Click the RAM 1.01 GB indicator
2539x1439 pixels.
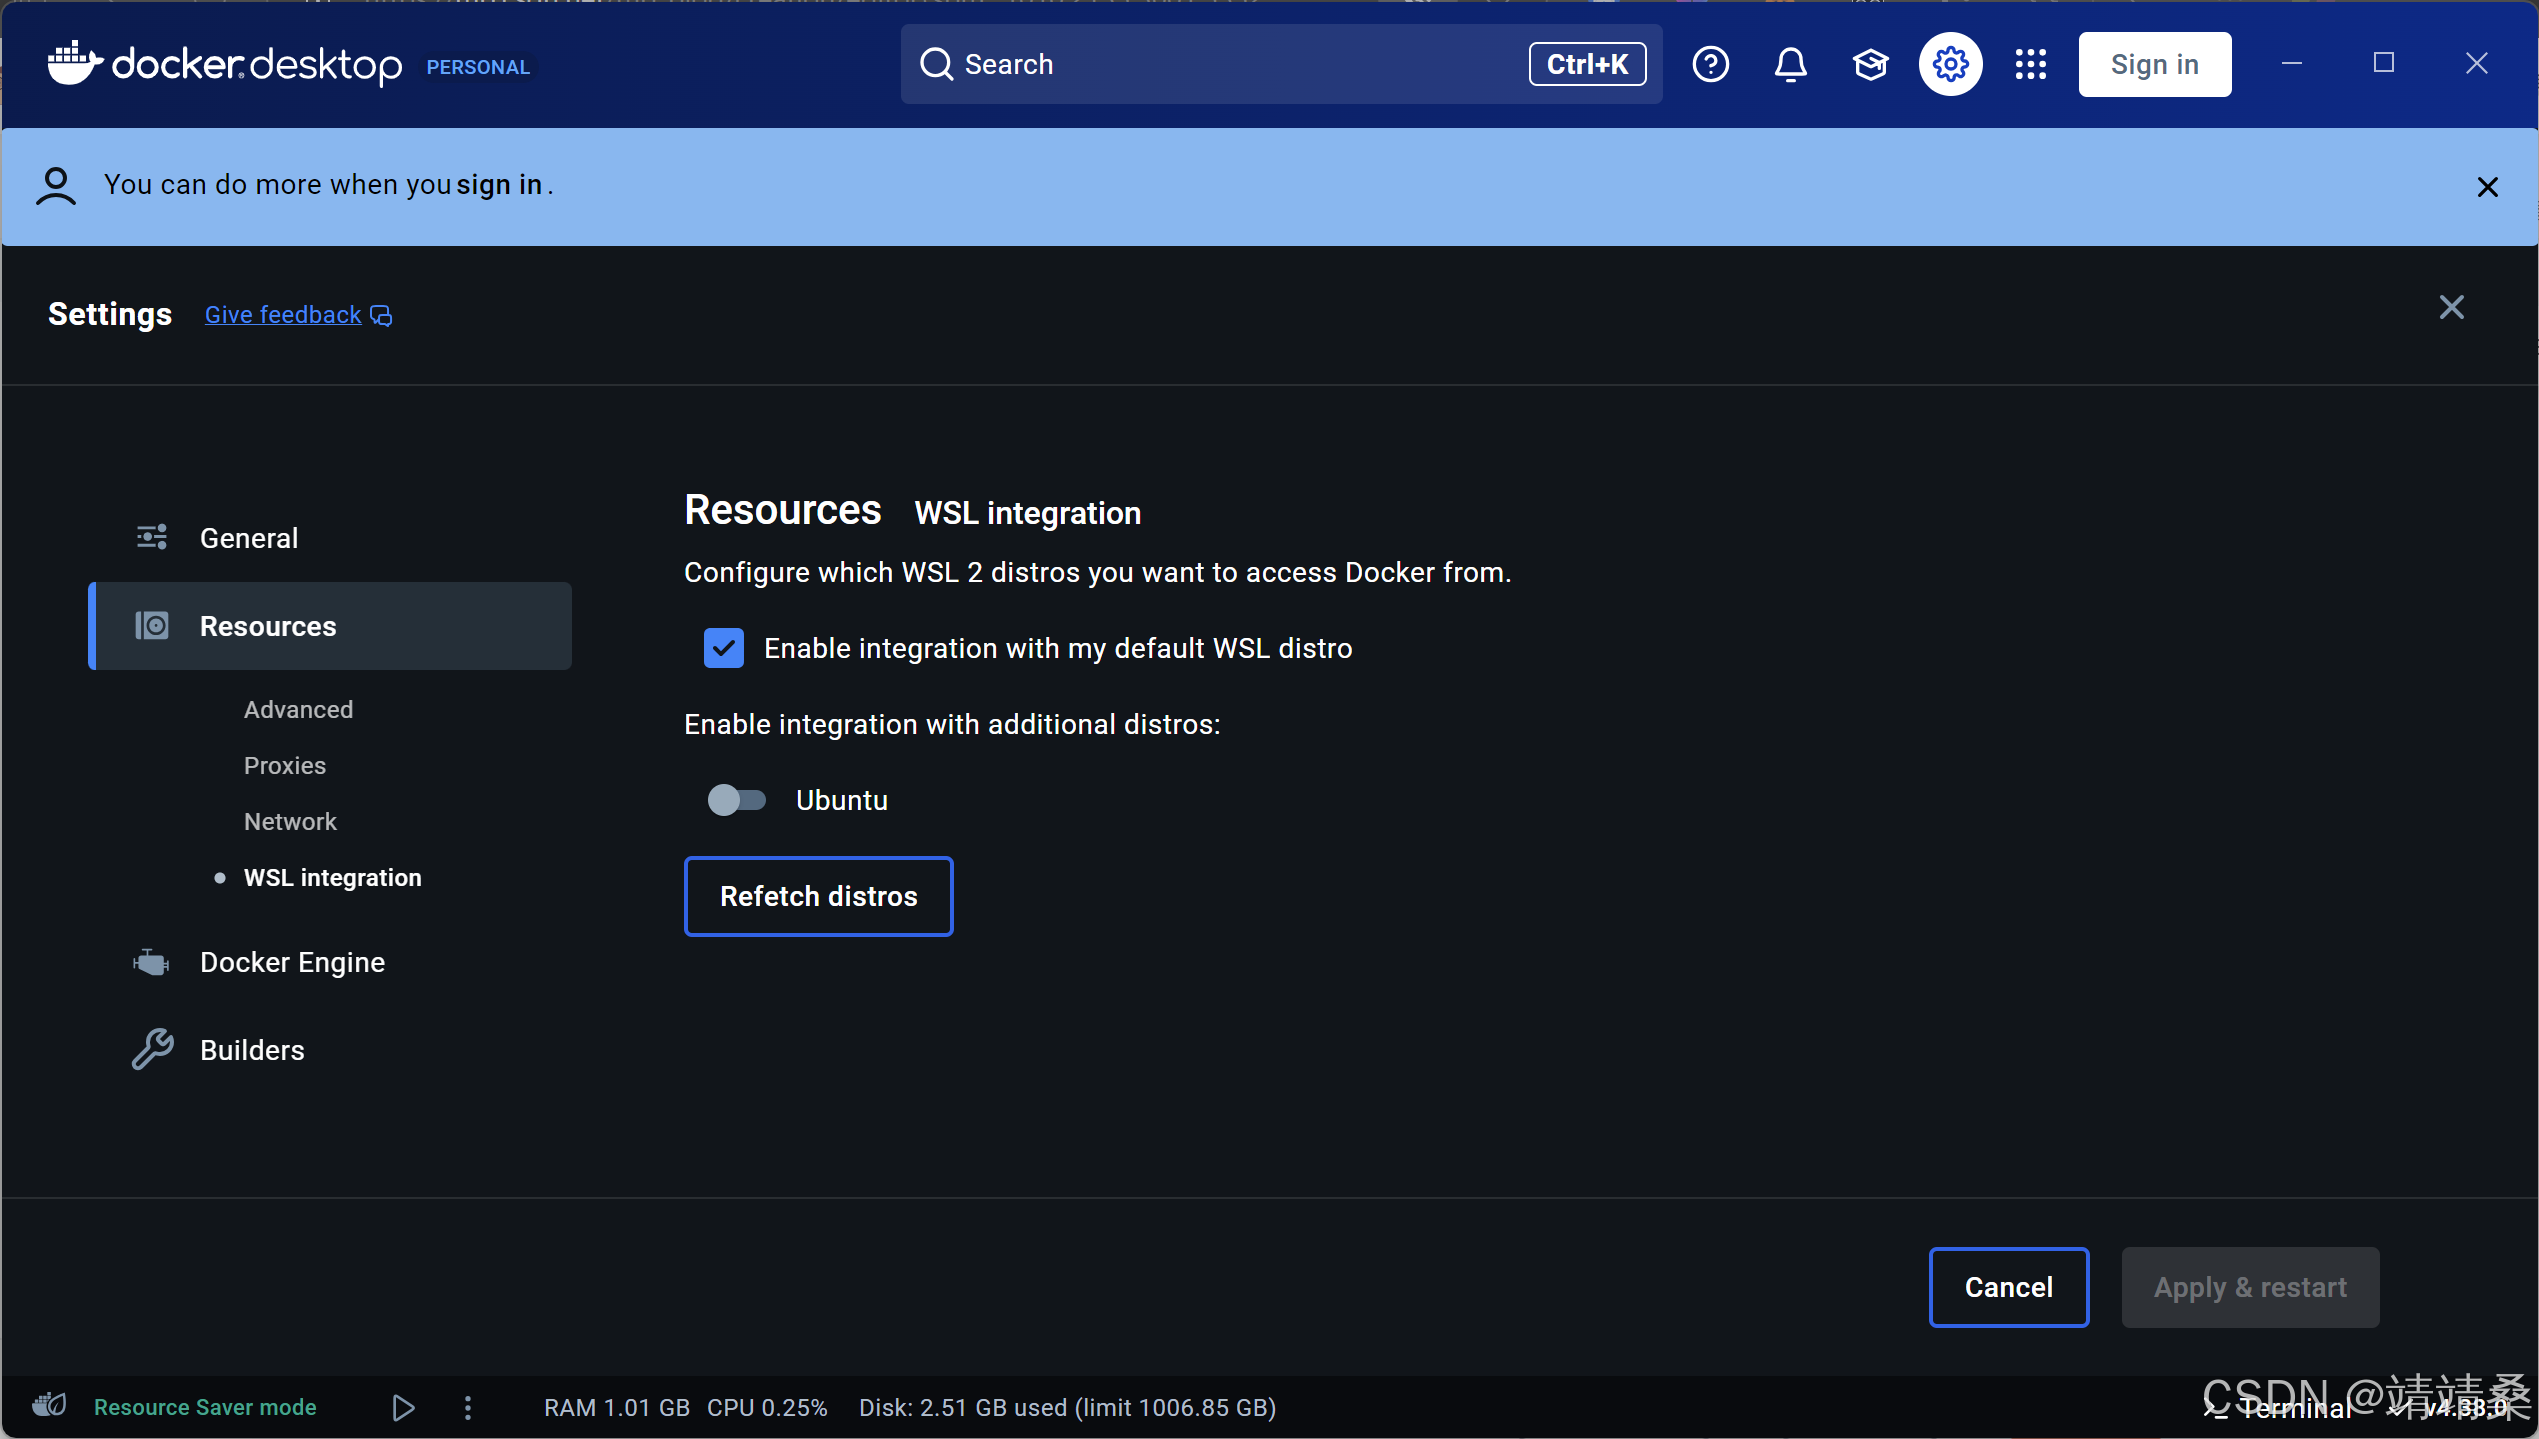[617, 1408]
